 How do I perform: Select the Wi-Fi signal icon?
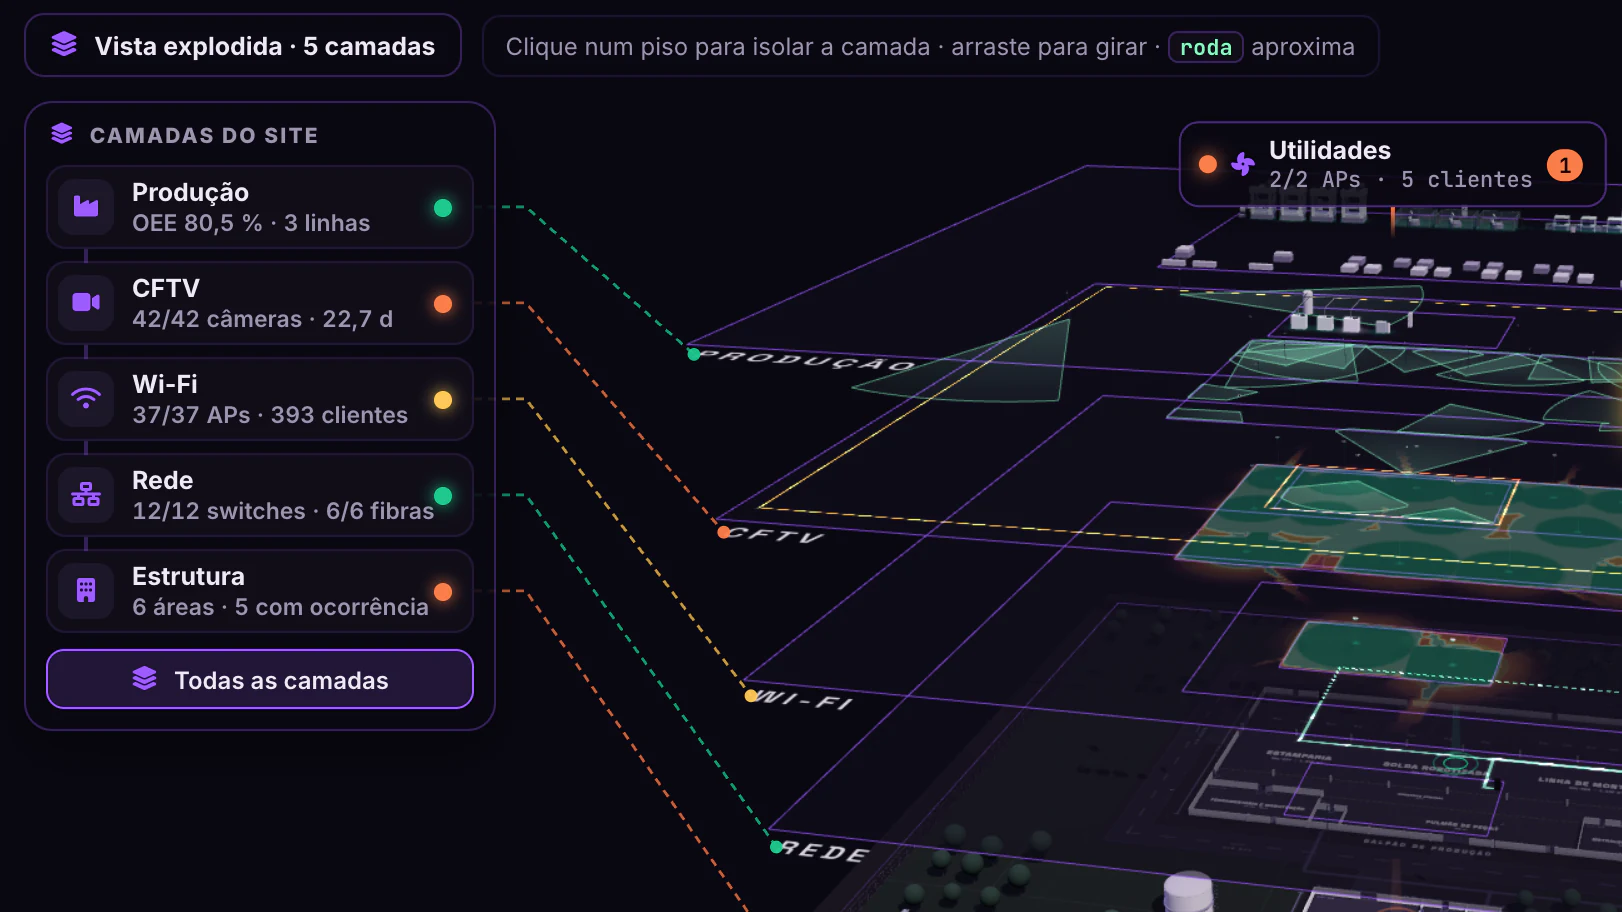[x=86, y=398]
